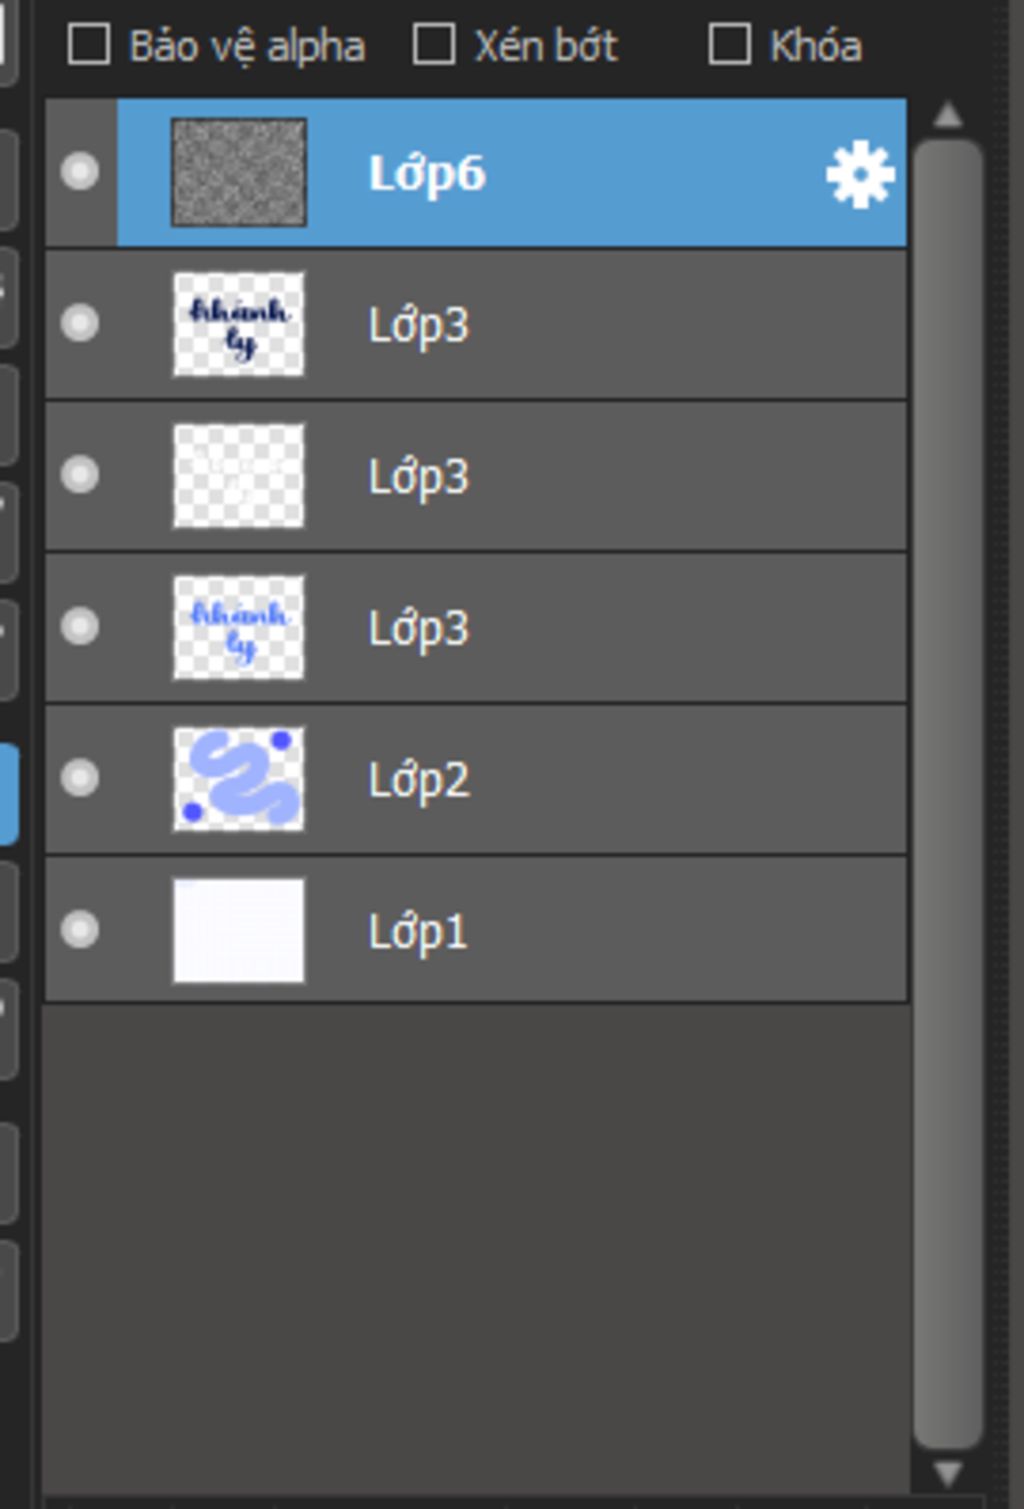Click the Lớp2 blue squiggle thumbnail

[239, 778]
